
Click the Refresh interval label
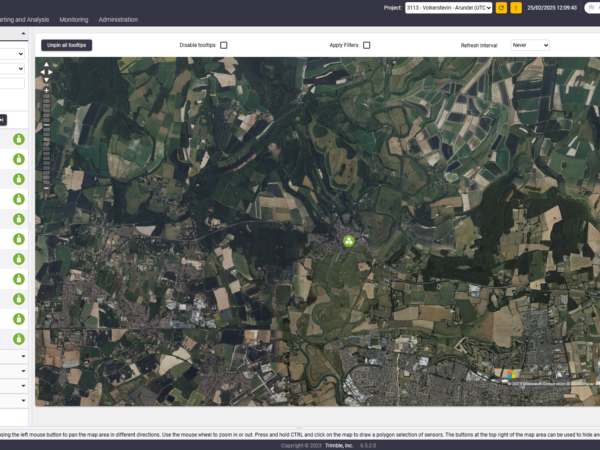click(479, 45)
